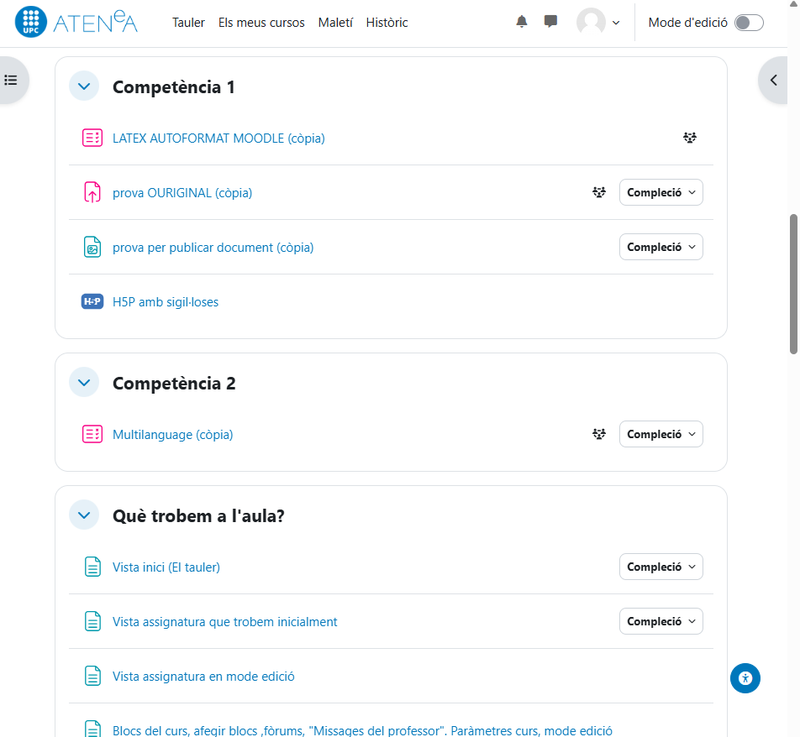The image size is (800, 737).
Task: Click the group mode icon beside LATEX AUTOFORMAT MOODLE
Action: [689, 138]
